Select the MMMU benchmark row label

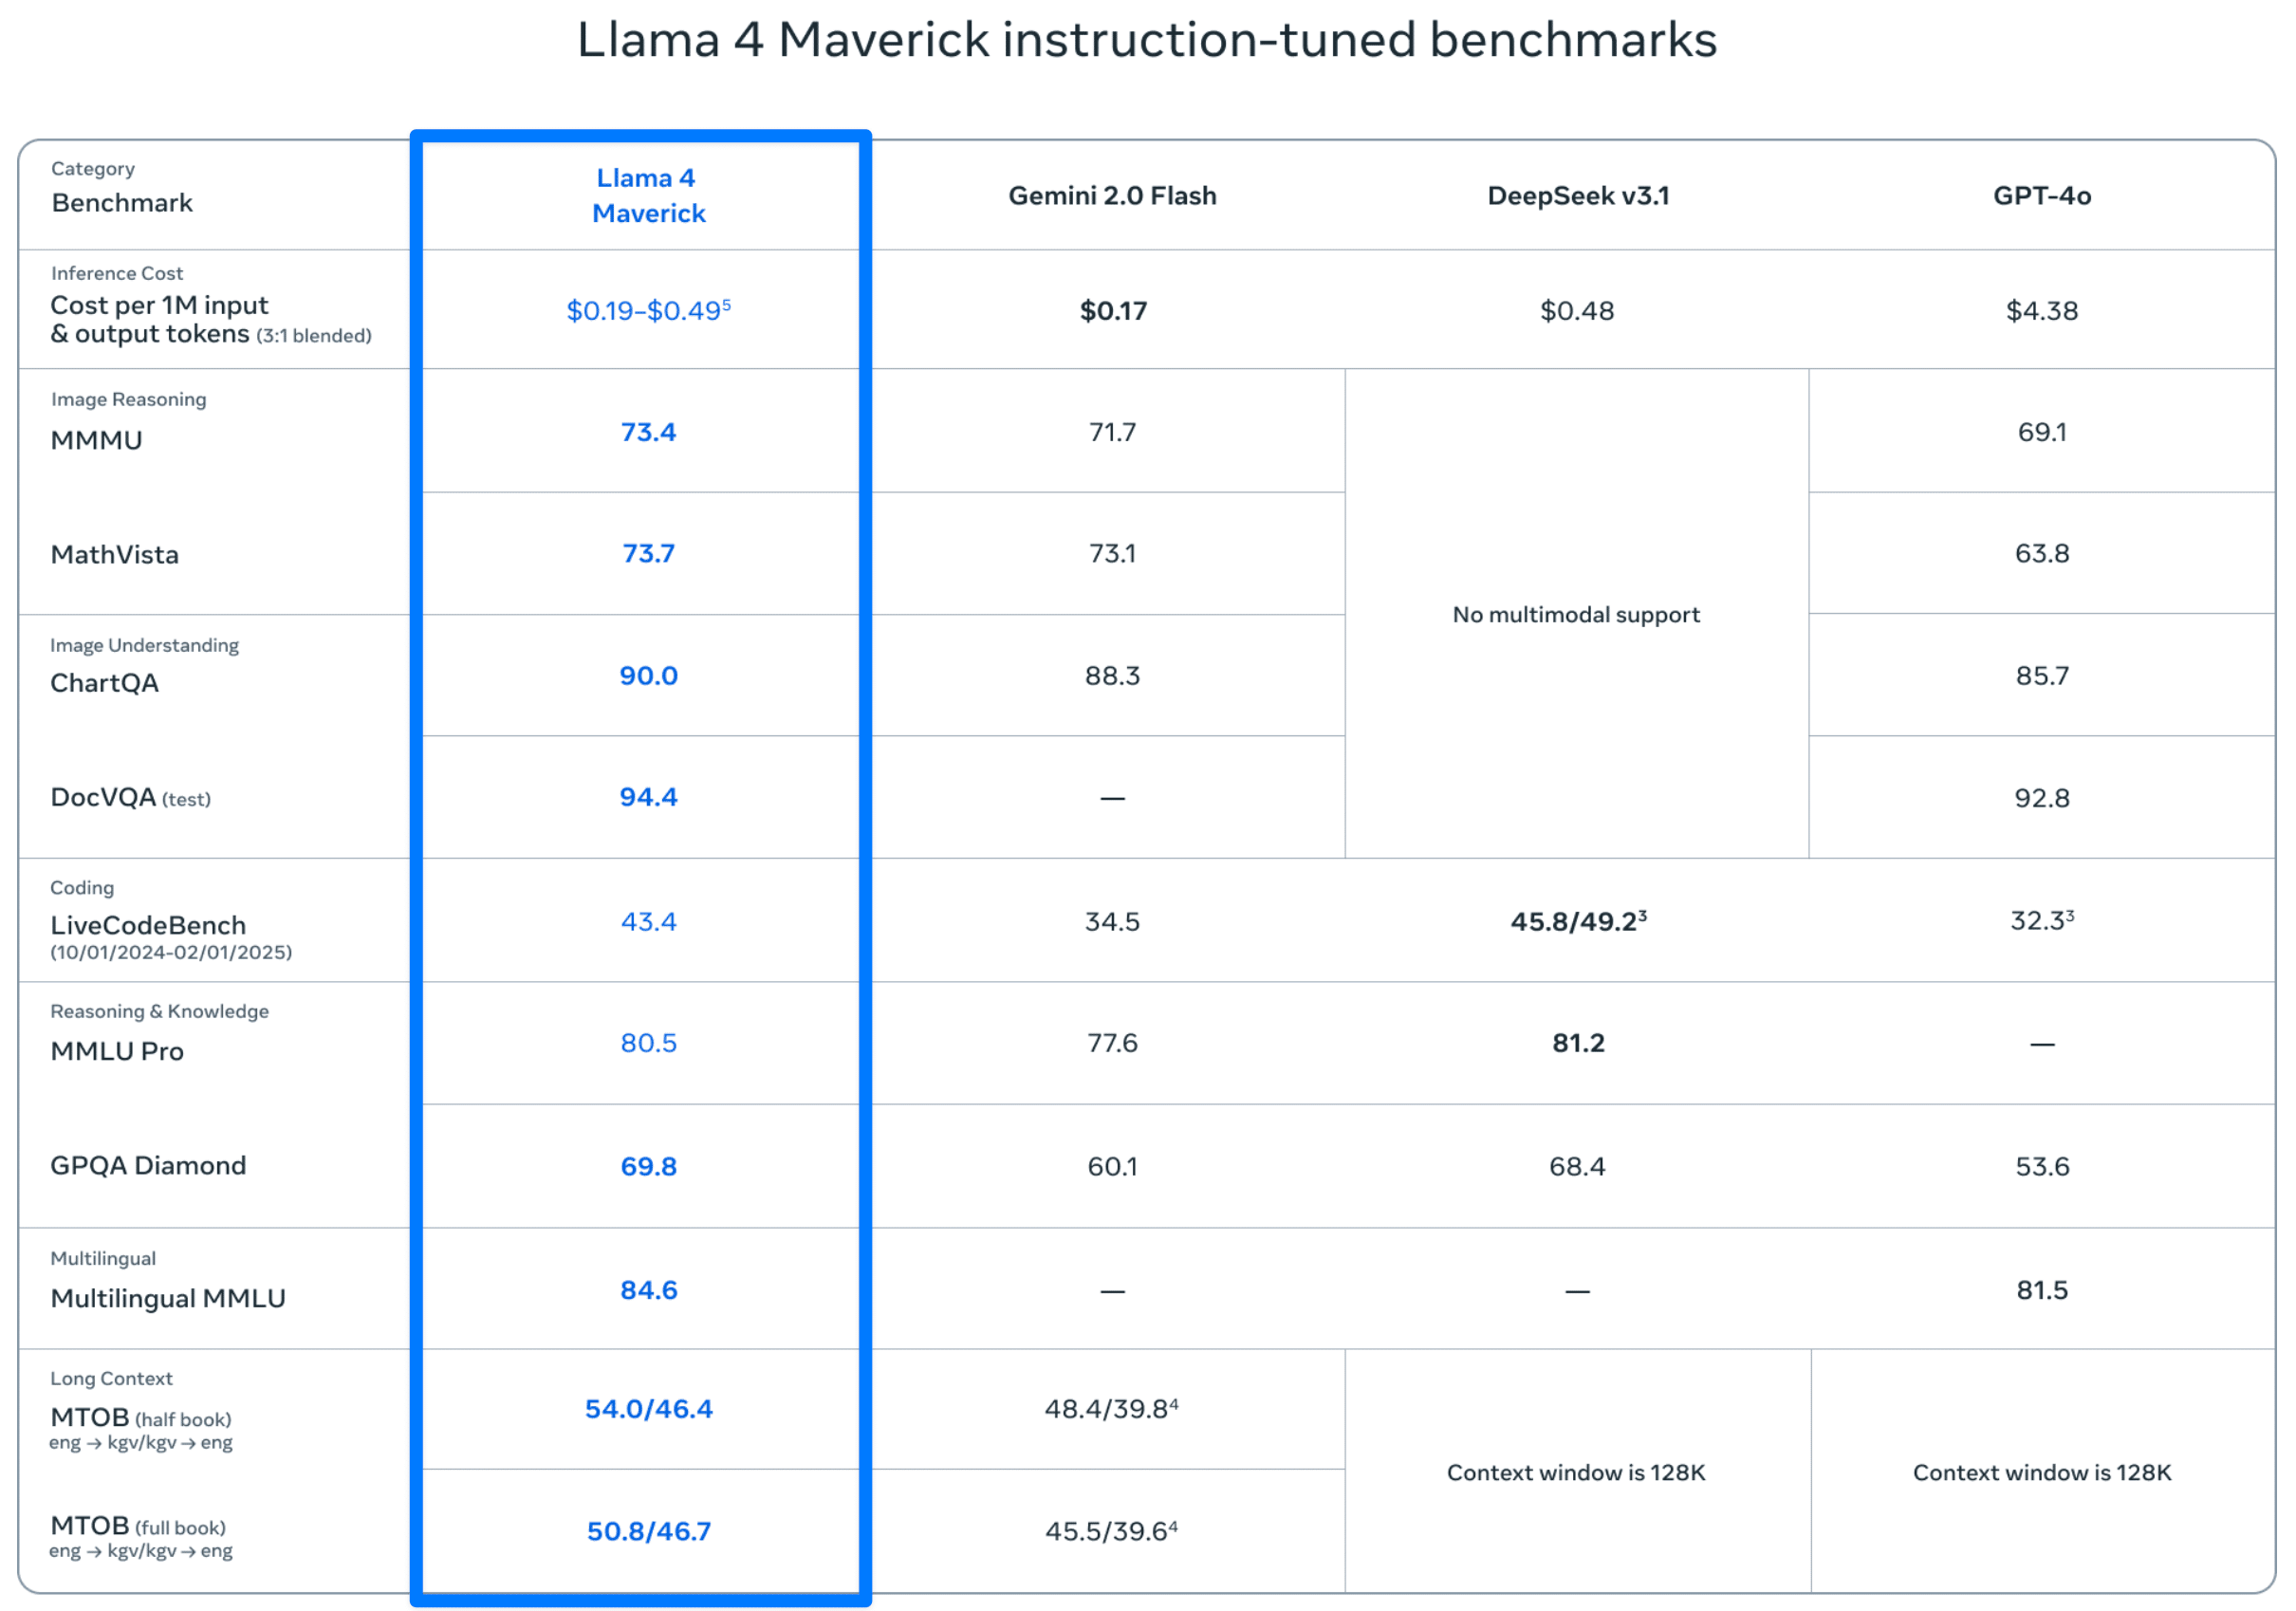click(97, 440)
